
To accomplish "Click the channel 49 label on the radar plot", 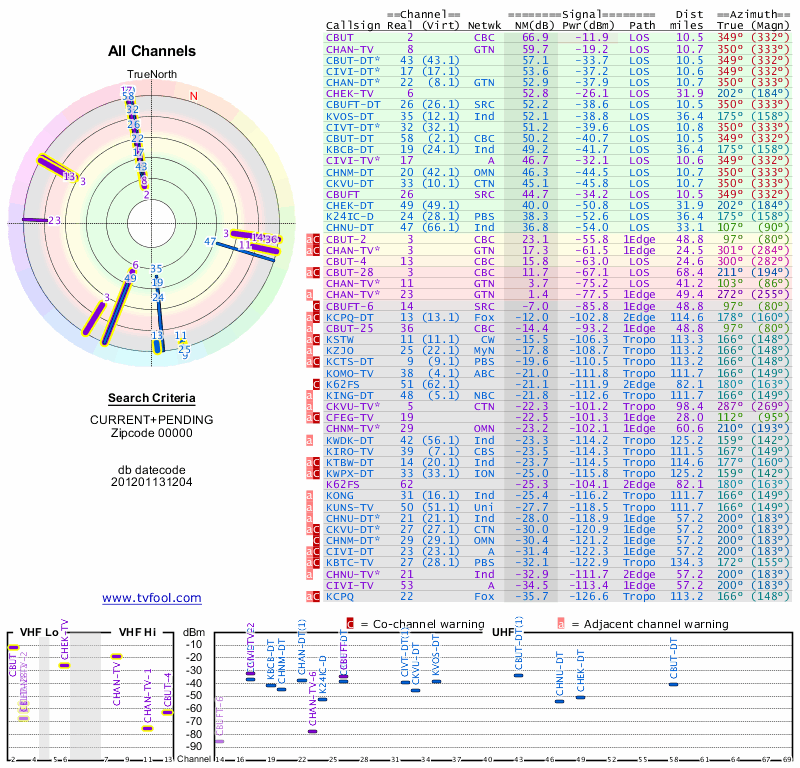I will click(131, 278).
